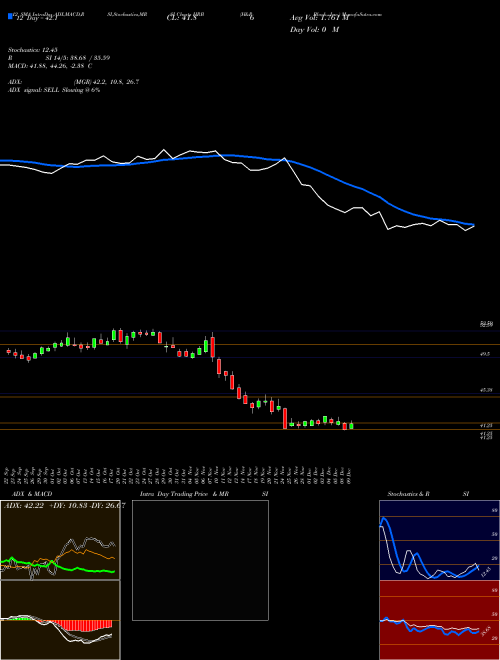Click the '49.5' price axis label
Viewport: 500px width, 660px height.
click(485, 354)
